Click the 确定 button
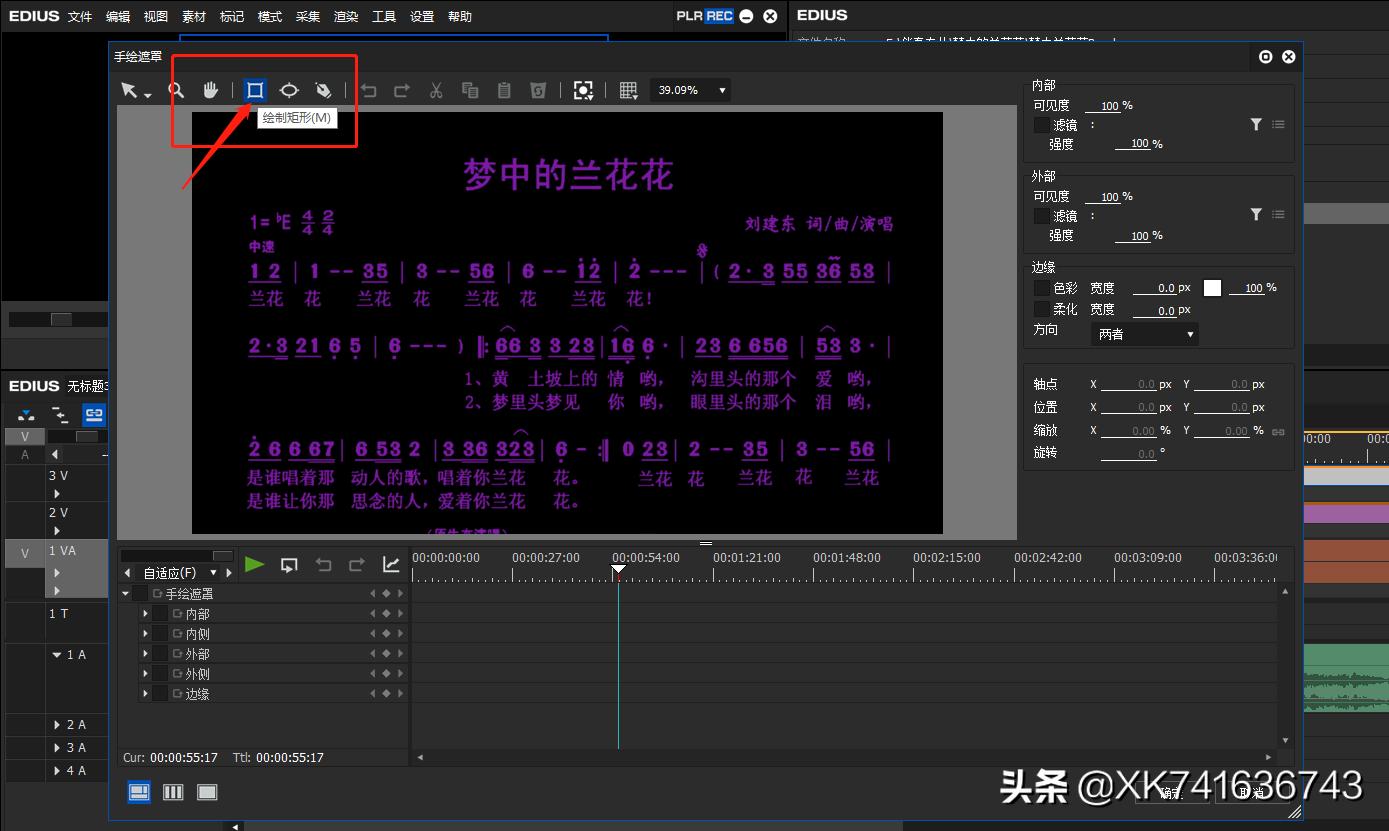The image size is (1389, 831). coord(1172,793)
